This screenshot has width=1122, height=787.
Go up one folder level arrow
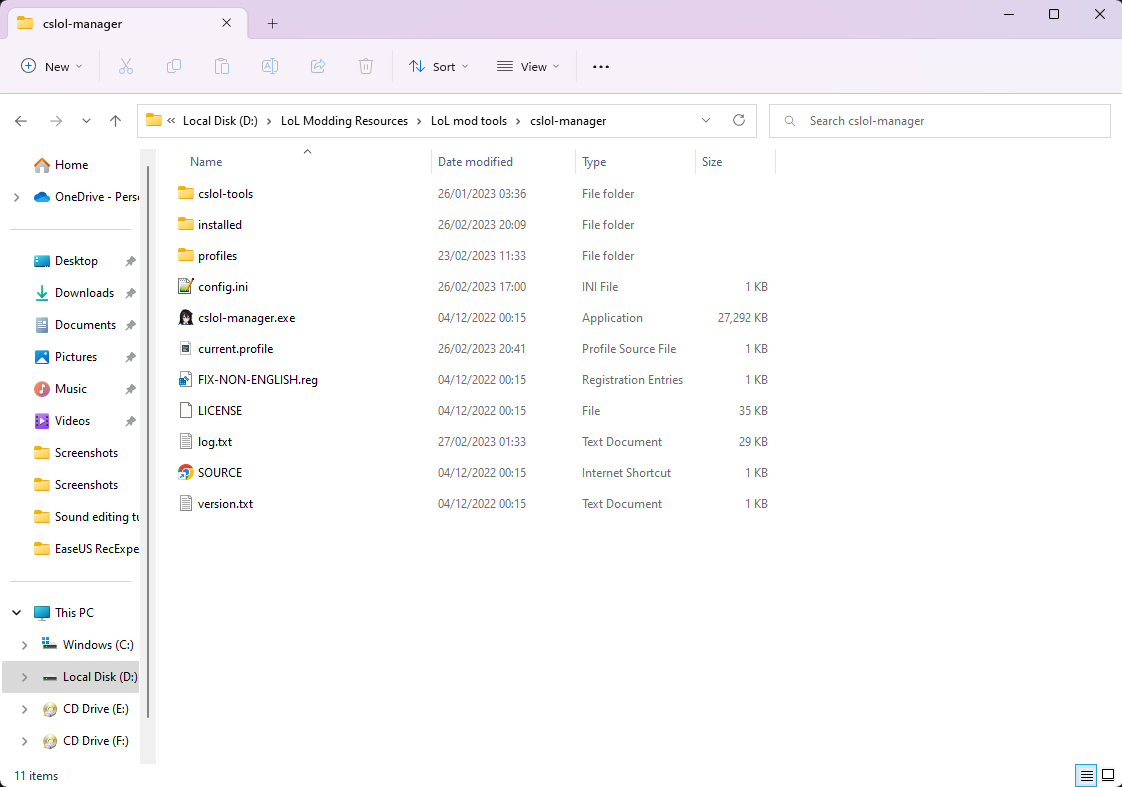(x=115, y=121)
